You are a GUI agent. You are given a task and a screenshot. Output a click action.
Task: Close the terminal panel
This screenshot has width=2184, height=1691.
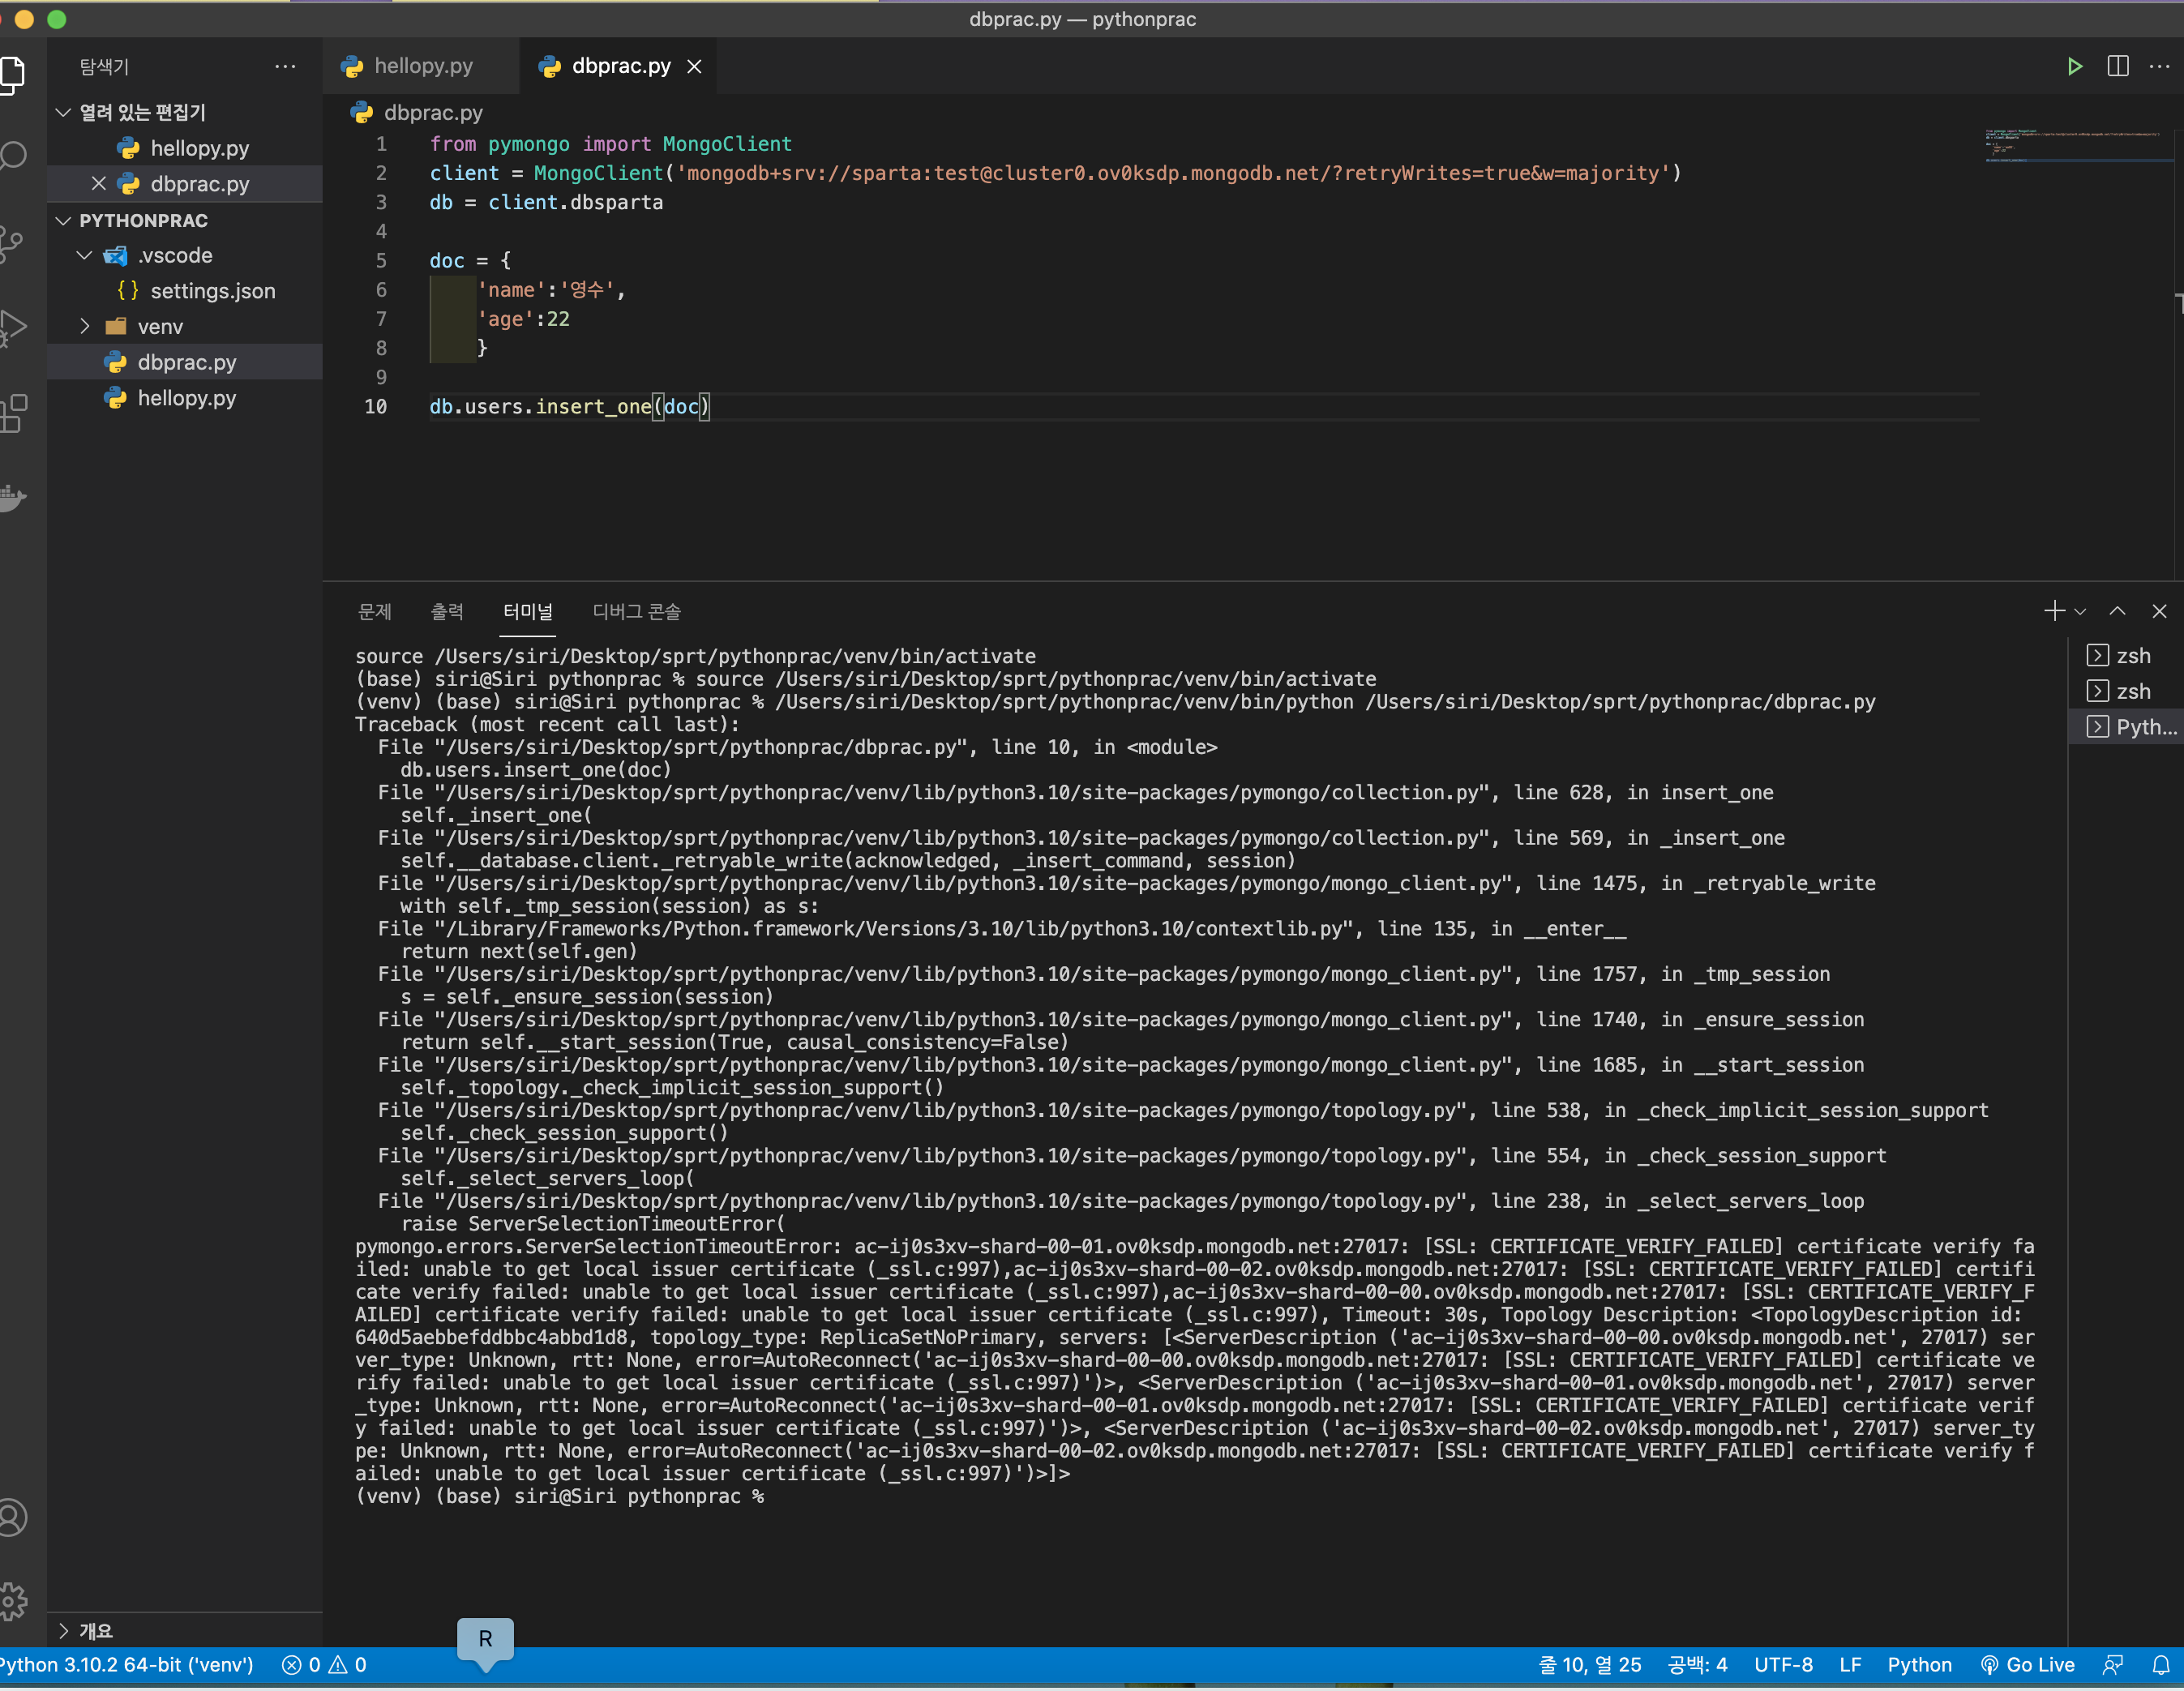(x=2159, y=611)
